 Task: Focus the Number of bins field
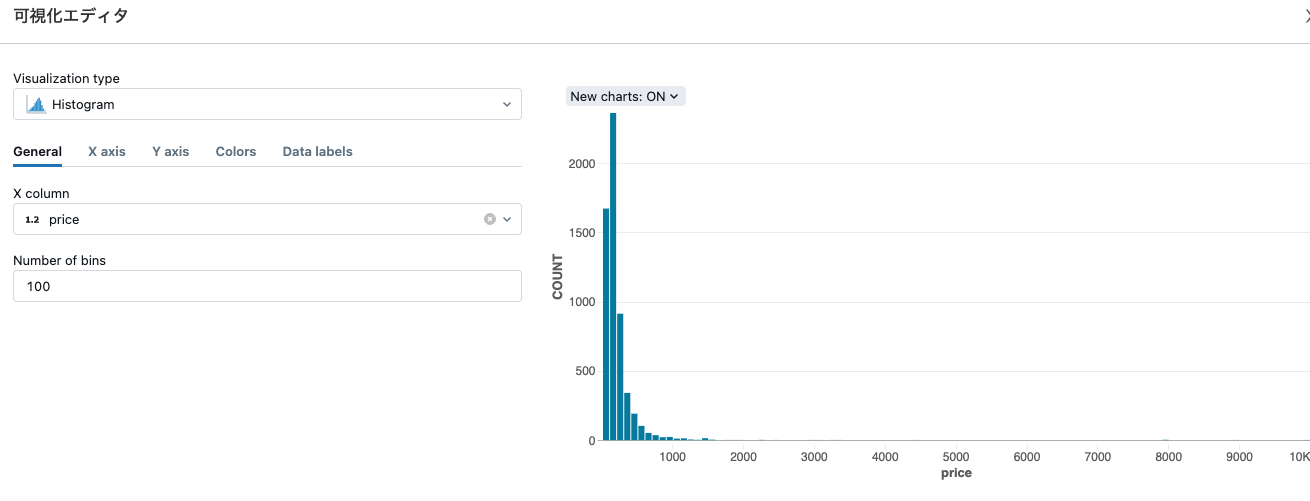(x=267, y=286)
